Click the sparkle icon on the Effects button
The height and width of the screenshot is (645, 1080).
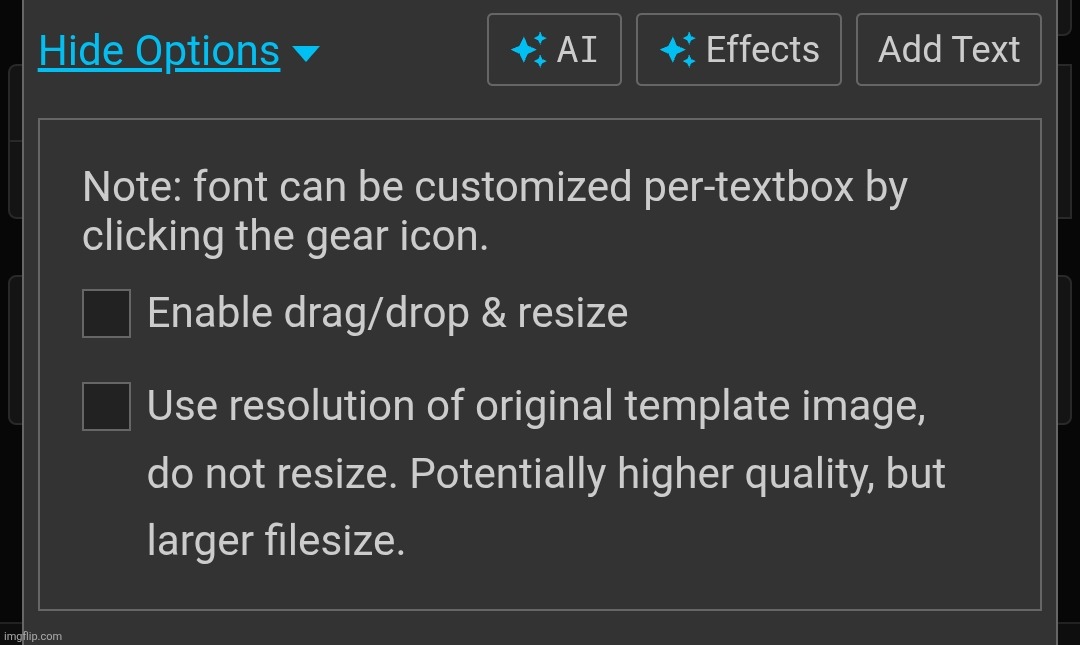tap(678, 50)
